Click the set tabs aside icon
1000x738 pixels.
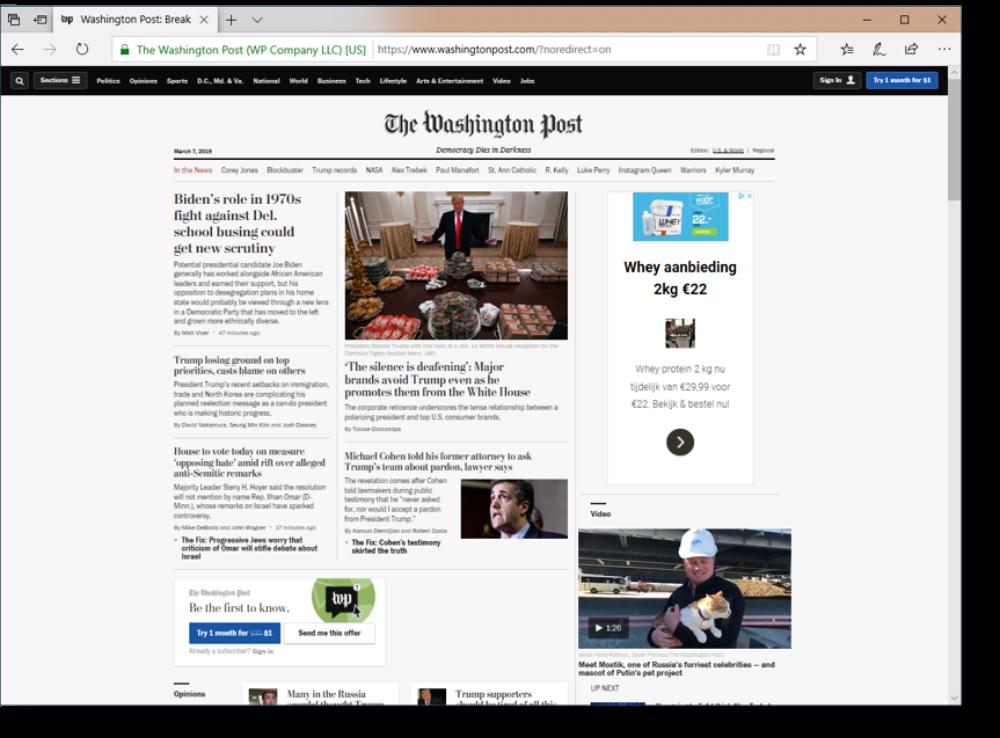[x=40, y=20]
